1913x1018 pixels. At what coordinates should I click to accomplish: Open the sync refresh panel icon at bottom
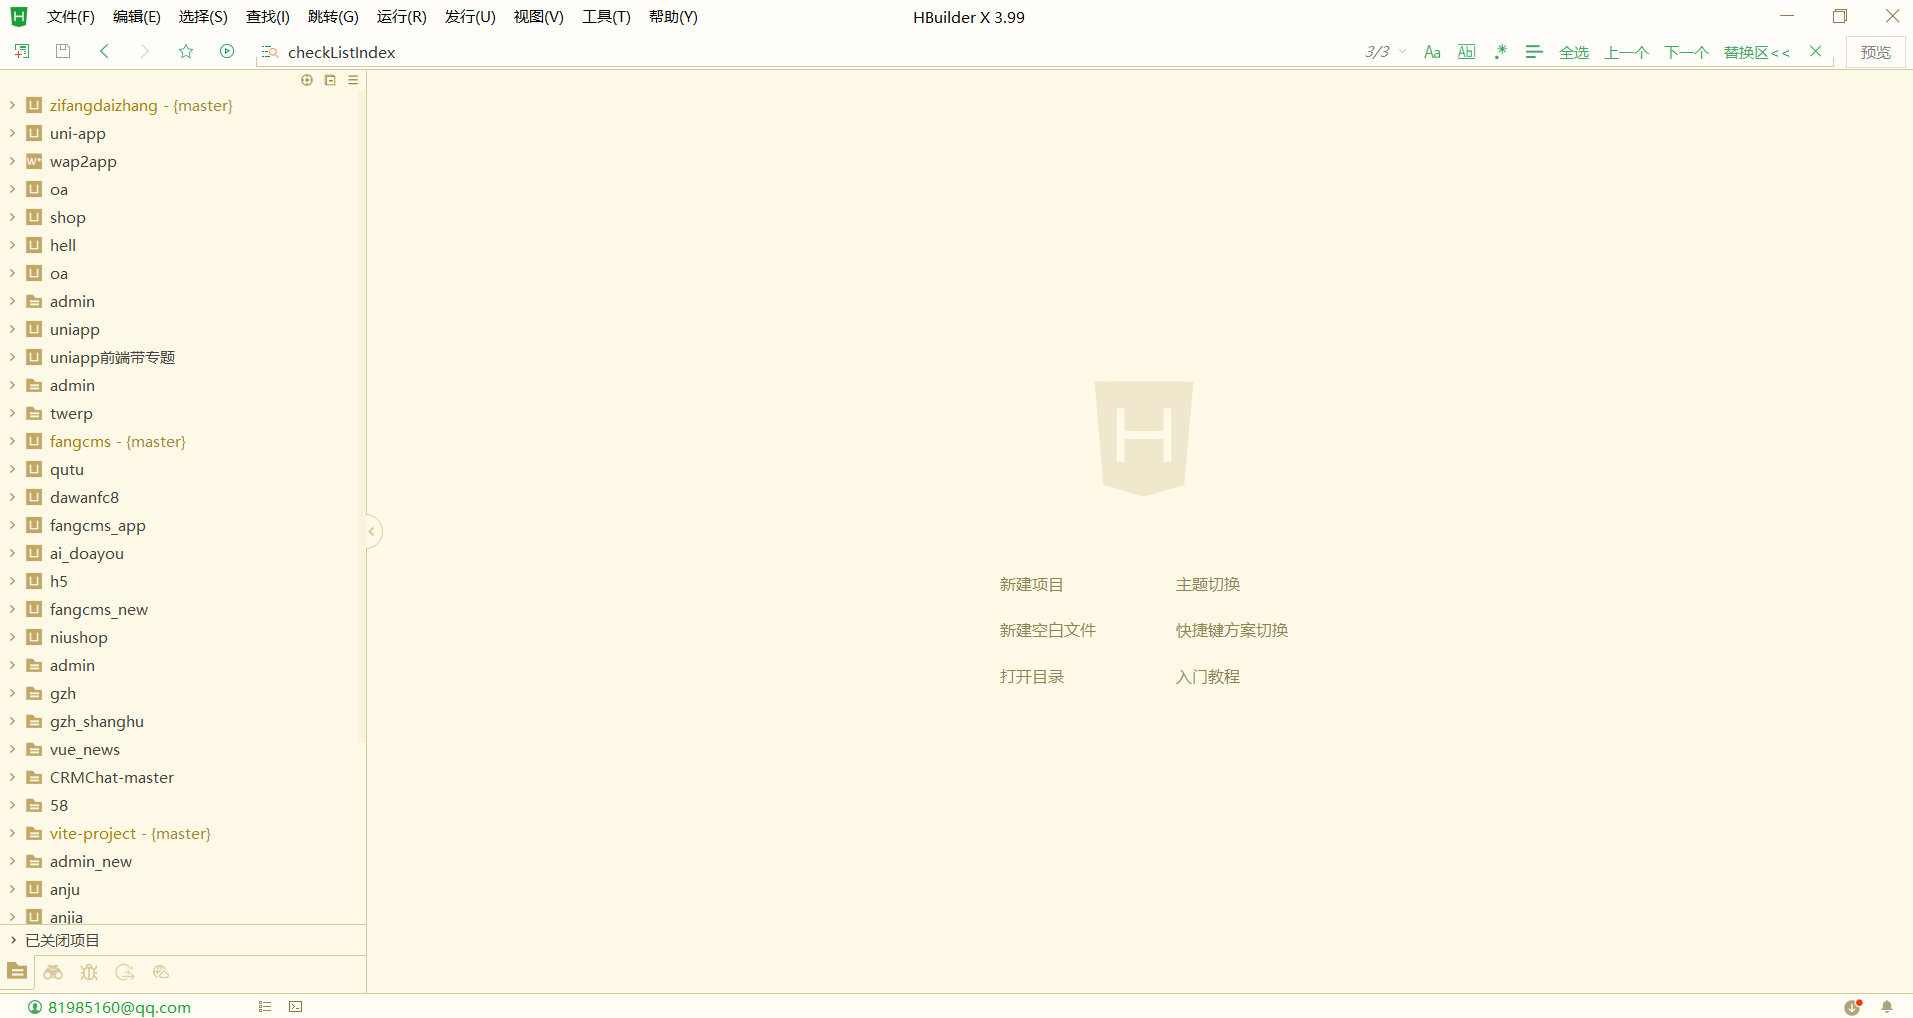tap(125, 972)
